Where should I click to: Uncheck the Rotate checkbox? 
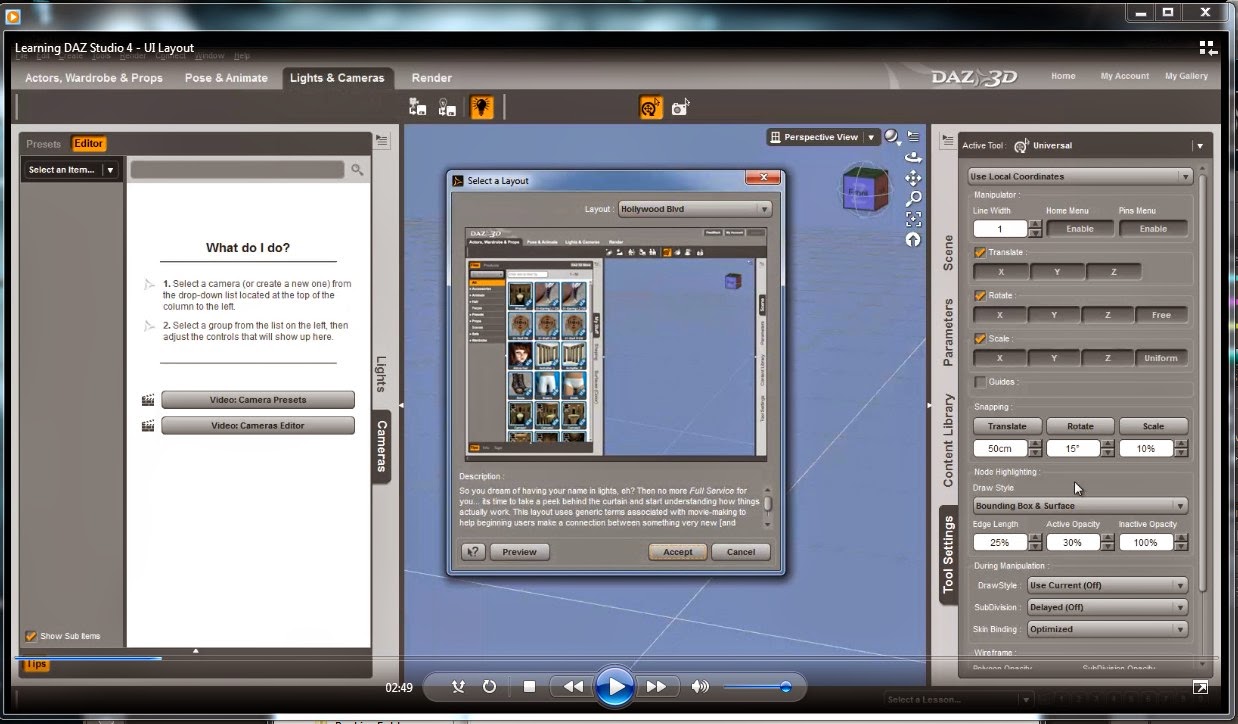click(x=980, y=296)
